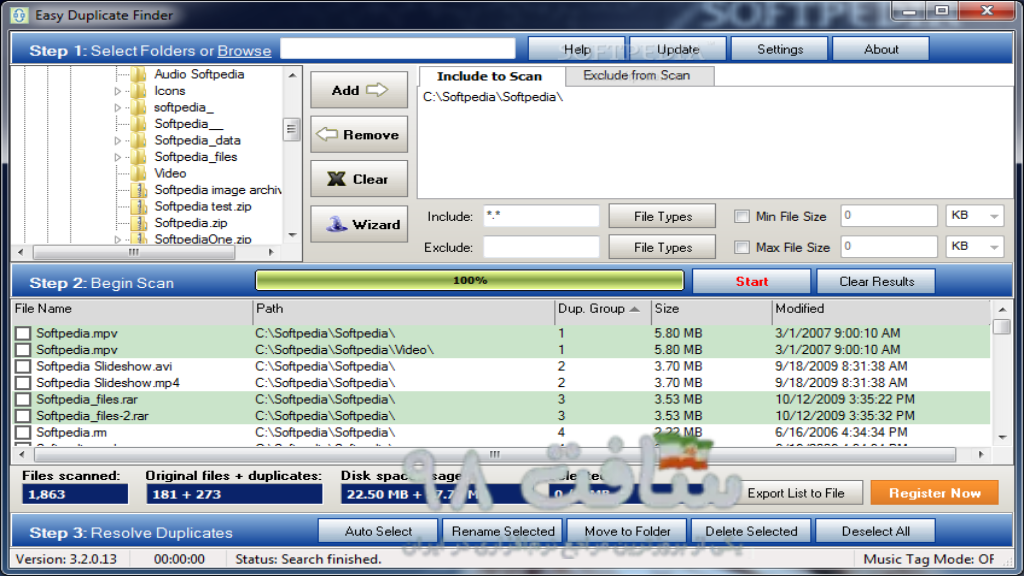Check the Softpedia.m row checkbox
Screen dimensions: 1024x576
[x=23, y=432]
